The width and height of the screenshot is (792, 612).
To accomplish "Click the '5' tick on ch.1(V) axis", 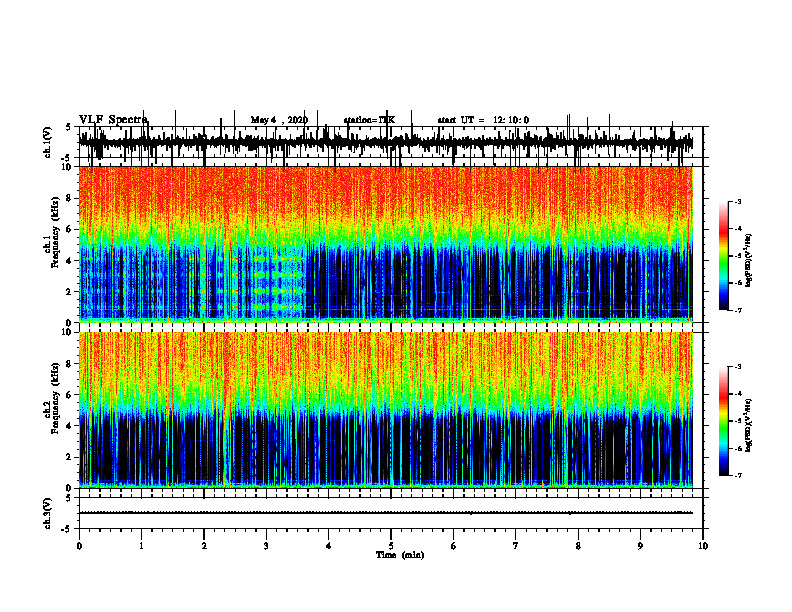I will click(69, 127).
